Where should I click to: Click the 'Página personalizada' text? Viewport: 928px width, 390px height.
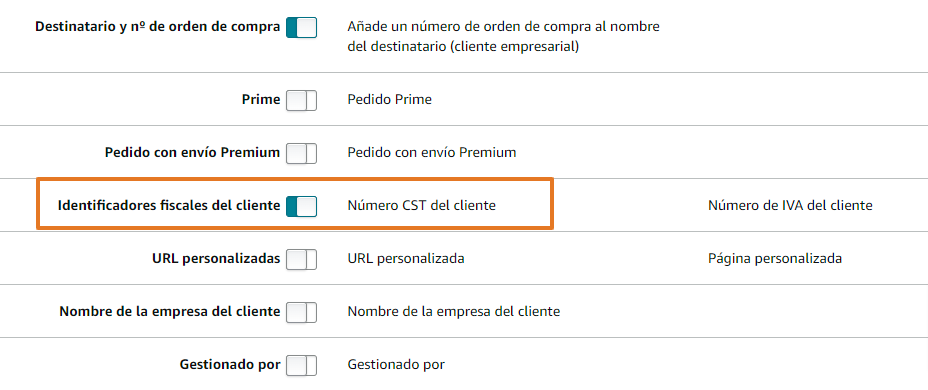775,259
